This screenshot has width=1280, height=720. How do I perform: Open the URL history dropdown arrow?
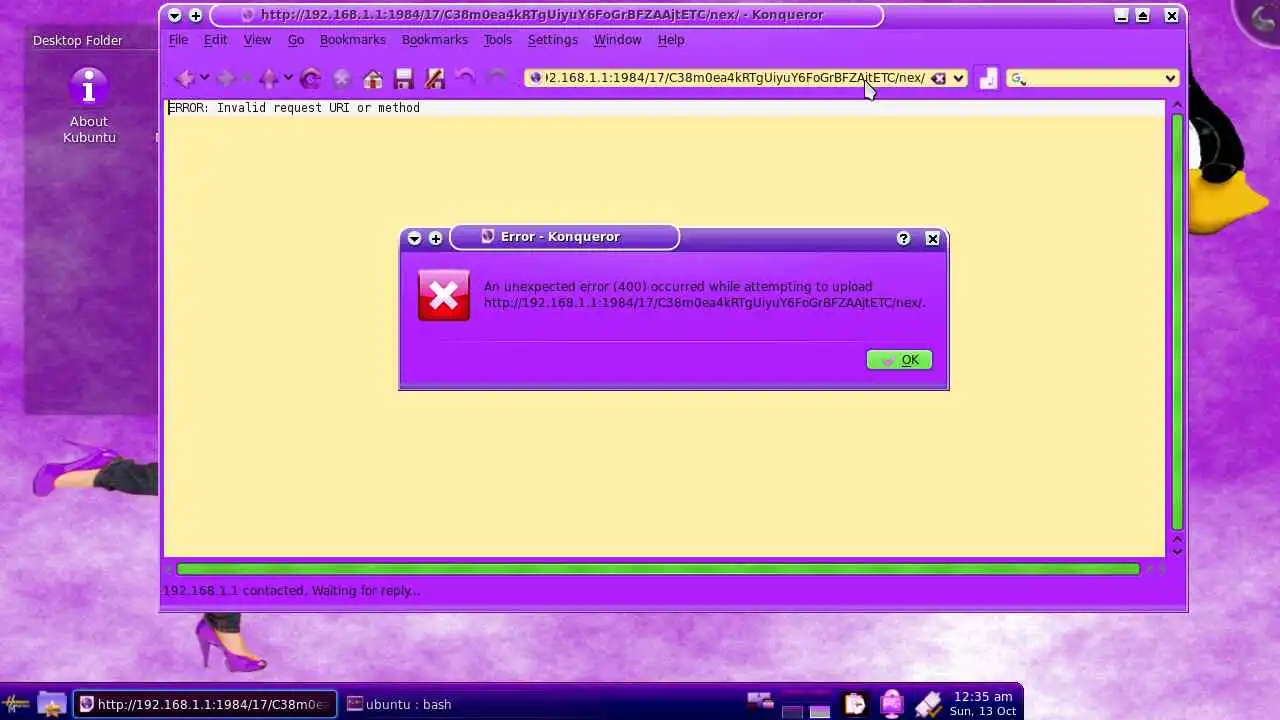(x=958, y=78)
